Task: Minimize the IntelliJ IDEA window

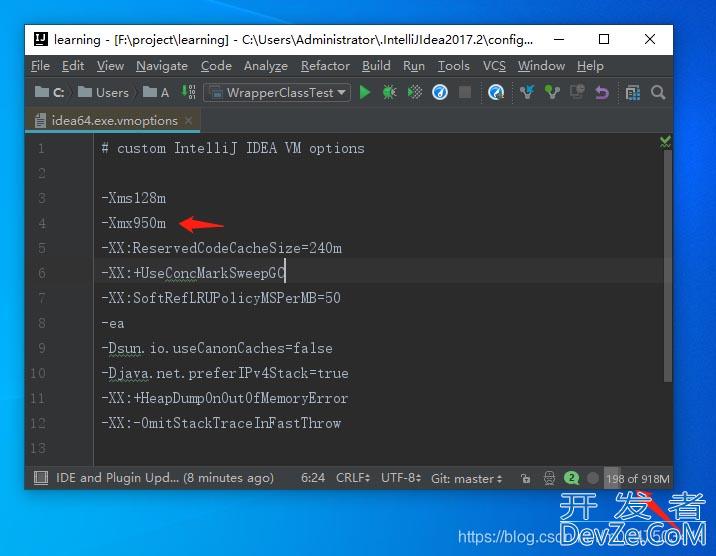Action: 558,39
